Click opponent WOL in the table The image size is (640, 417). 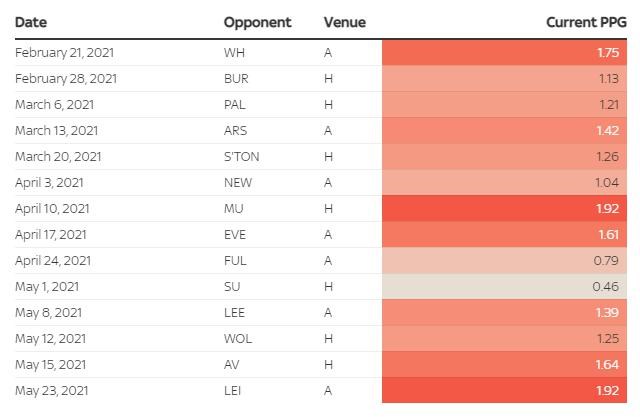point(237,339)
